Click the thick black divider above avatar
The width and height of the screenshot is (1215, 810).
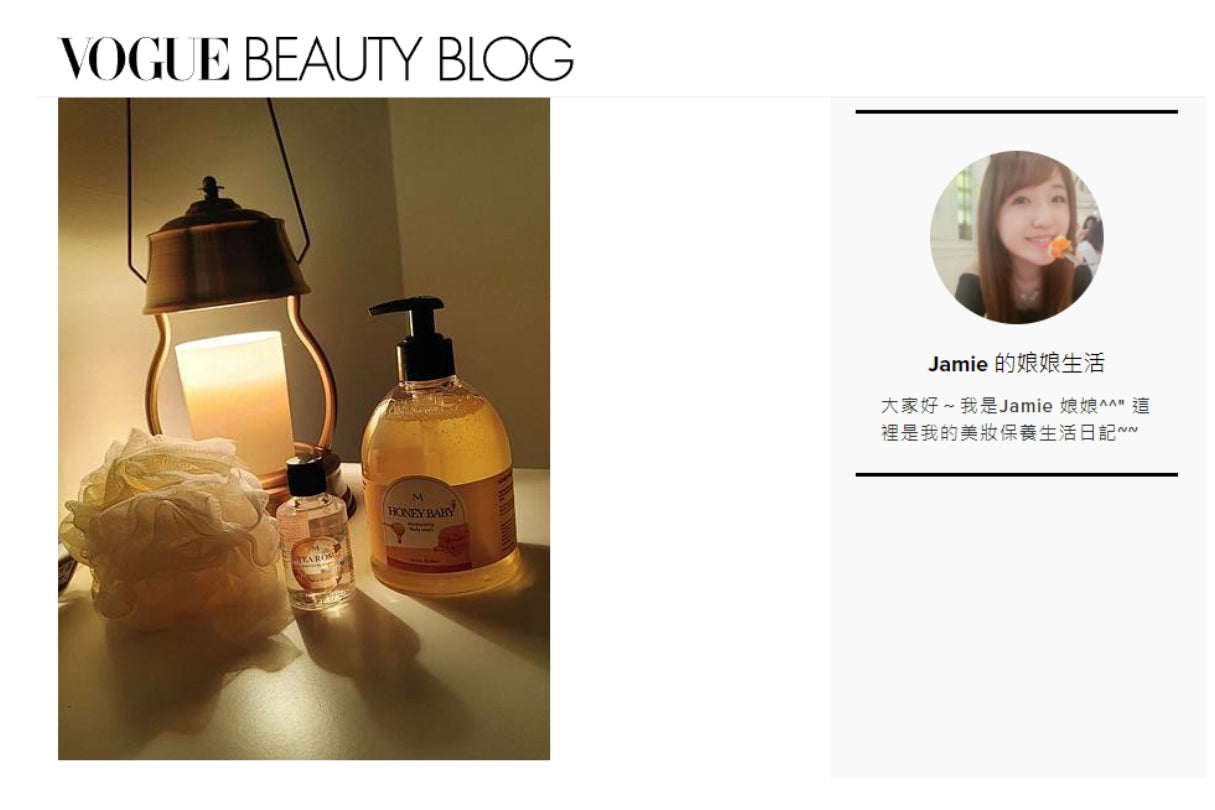tap(1016, 112)
